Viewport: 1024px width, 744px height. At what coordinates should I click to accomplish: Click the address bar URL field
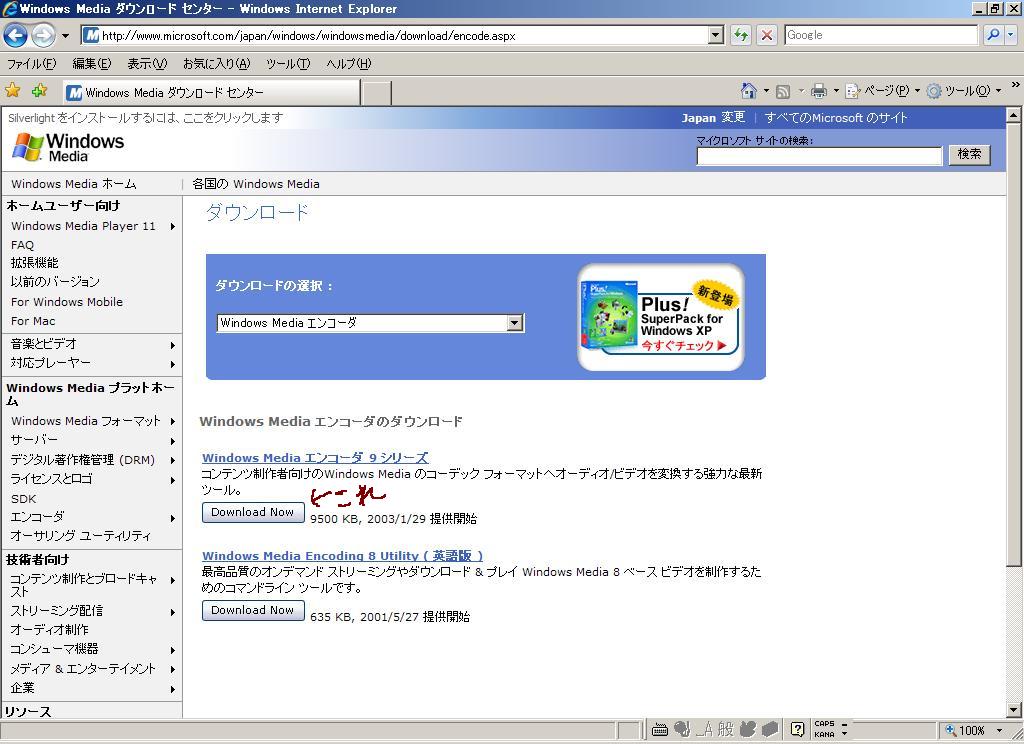395,35
